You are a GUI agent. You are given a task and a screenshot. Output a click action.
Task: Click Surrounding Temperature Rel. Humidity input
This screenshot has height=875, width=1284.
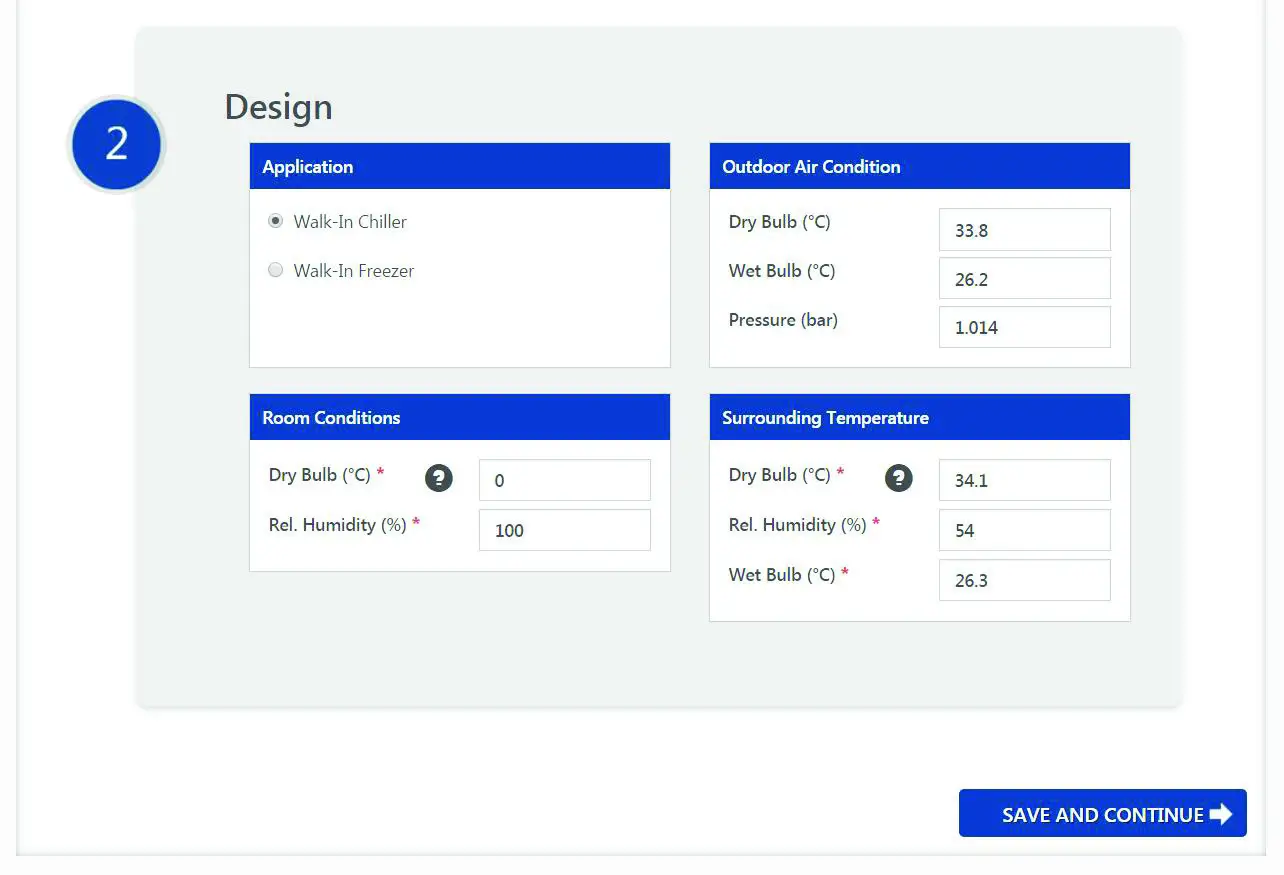point(1024,530)
